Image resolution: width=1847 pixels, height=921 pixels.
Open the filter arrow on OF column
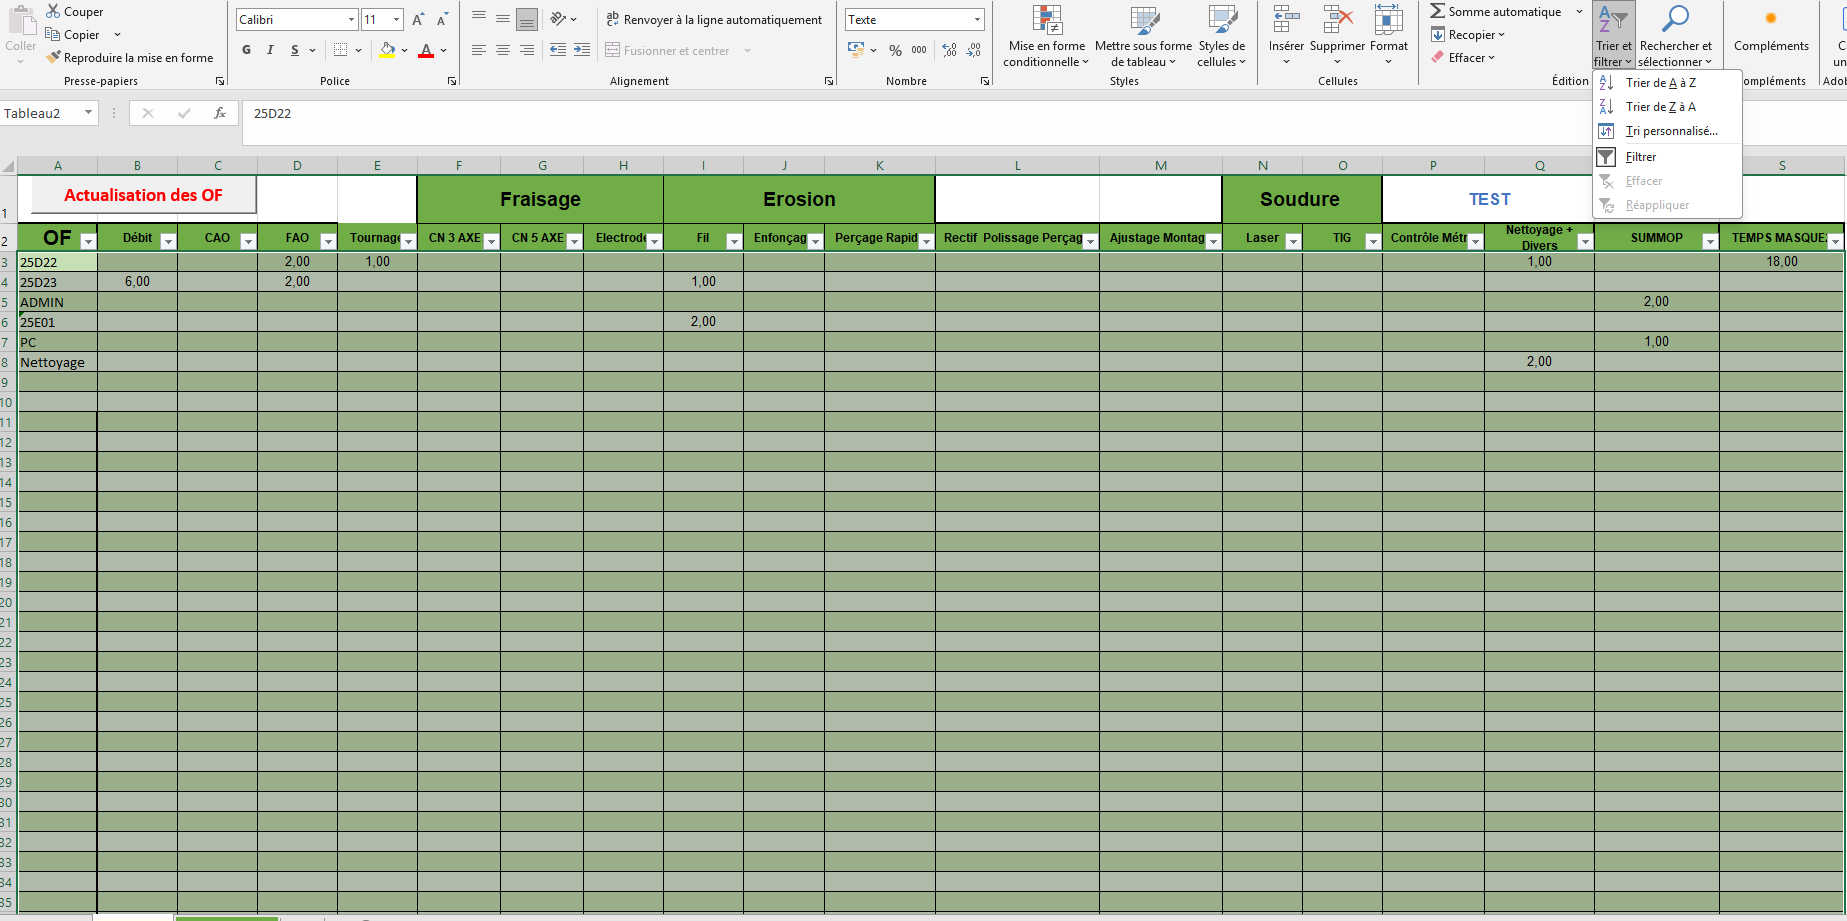tap(88, 241)
